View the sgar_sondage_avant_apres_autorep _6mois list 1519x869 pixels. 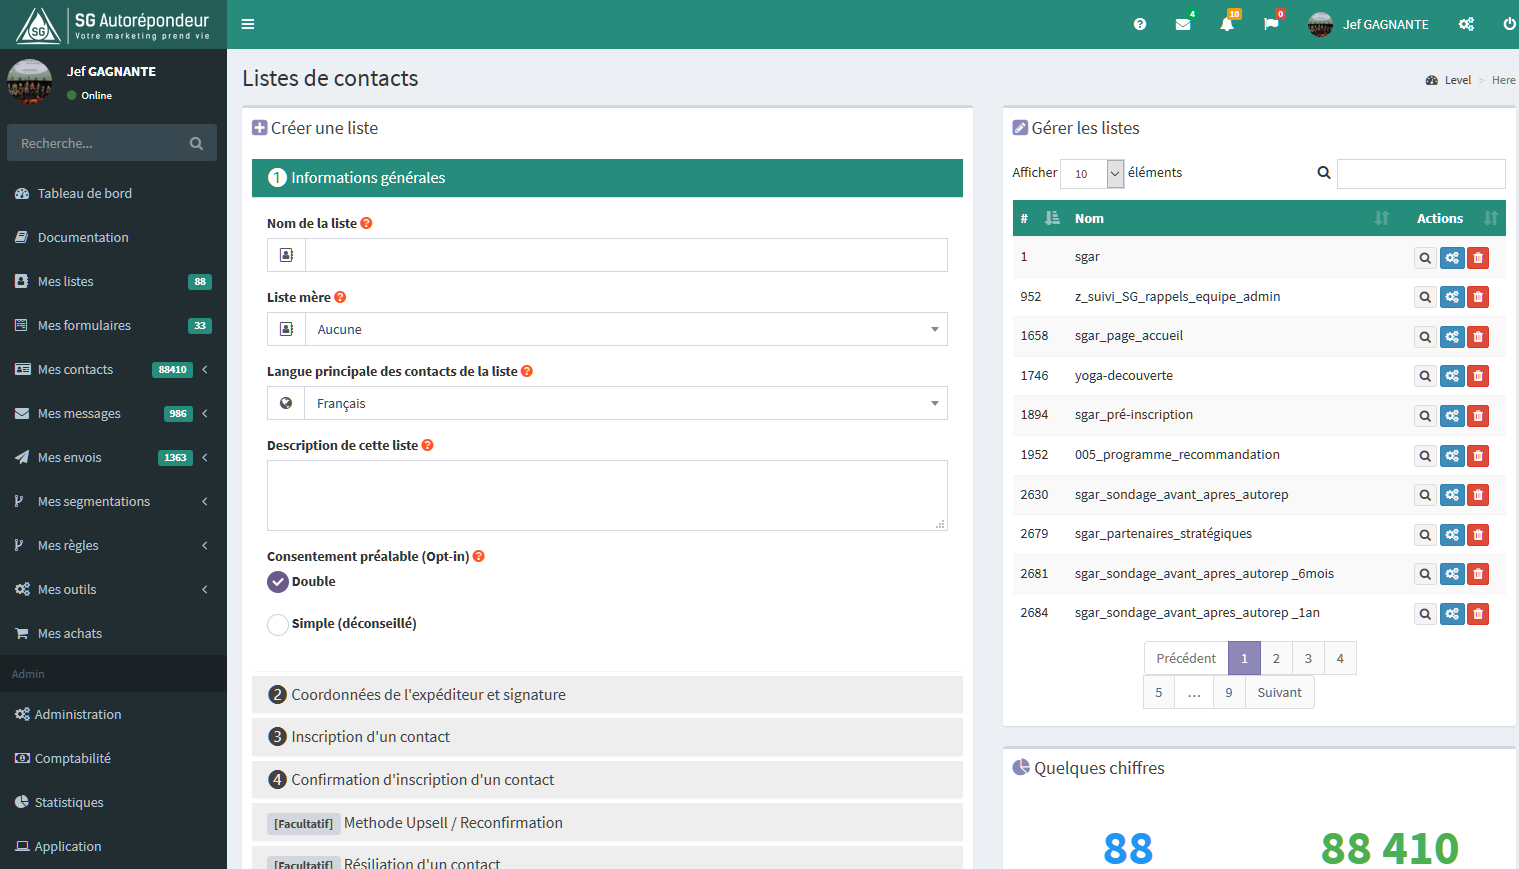[1425, 574]
